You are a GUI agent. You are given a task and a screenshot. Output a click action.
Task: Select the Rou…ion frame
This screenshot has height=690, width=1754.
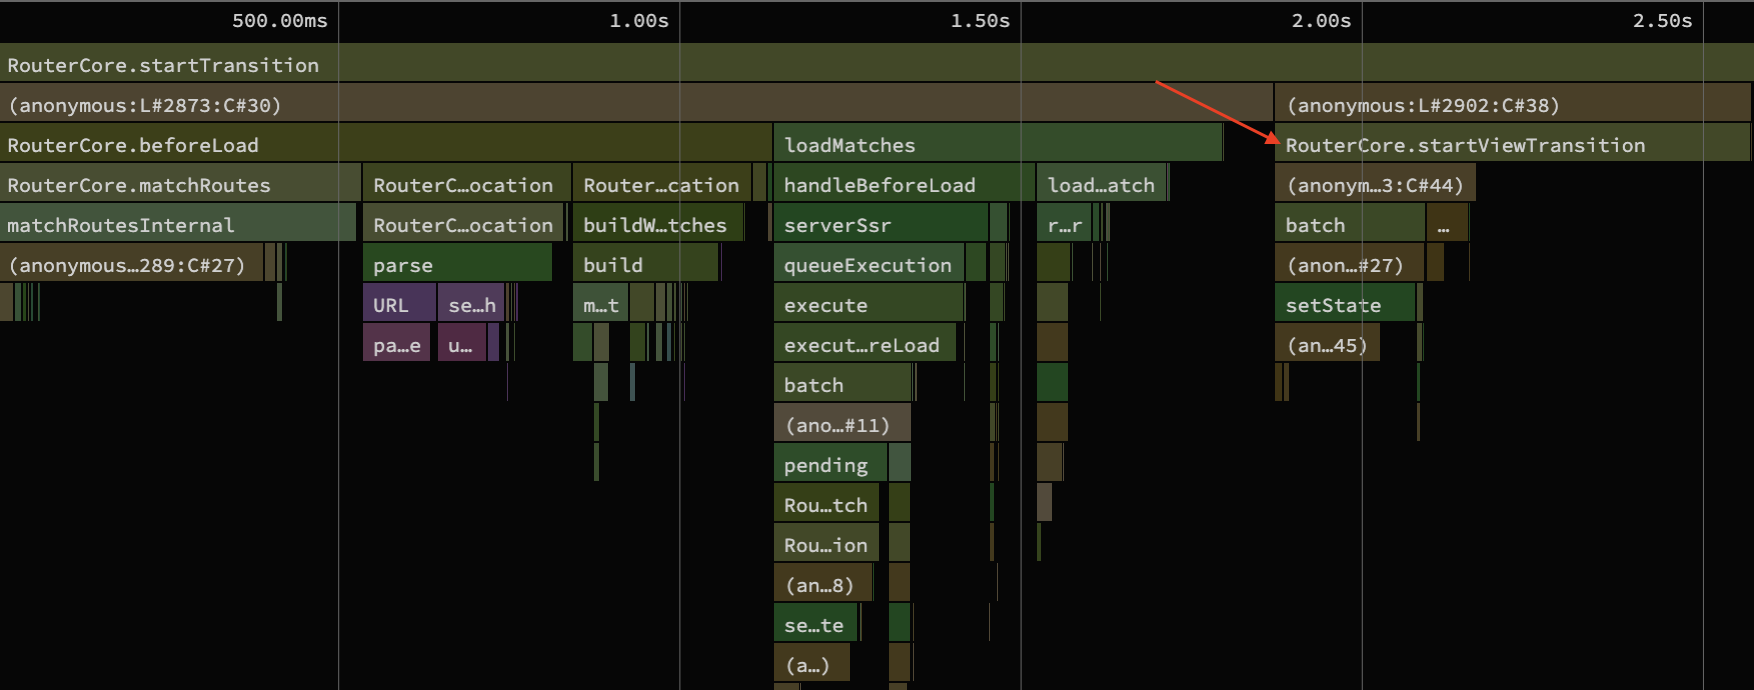pos(826,544)
